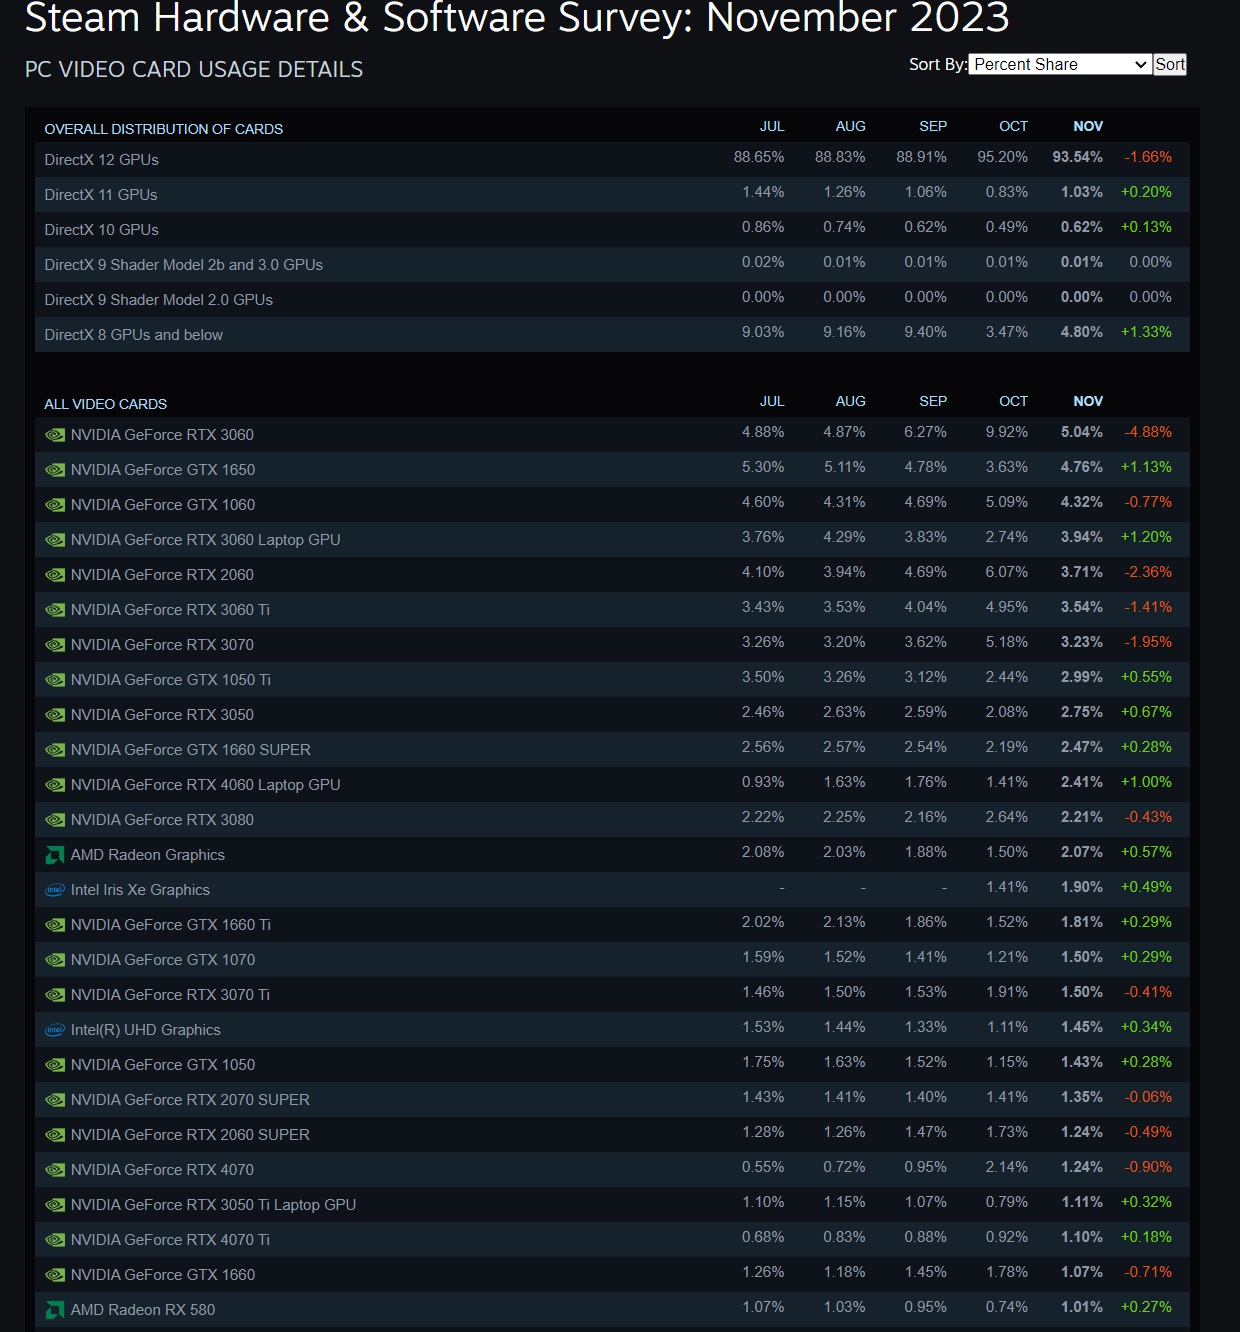Click NVIDIA logo beside GeForce GTX 1060
Screen dimensions: 1240x1332
coord(55,505)
